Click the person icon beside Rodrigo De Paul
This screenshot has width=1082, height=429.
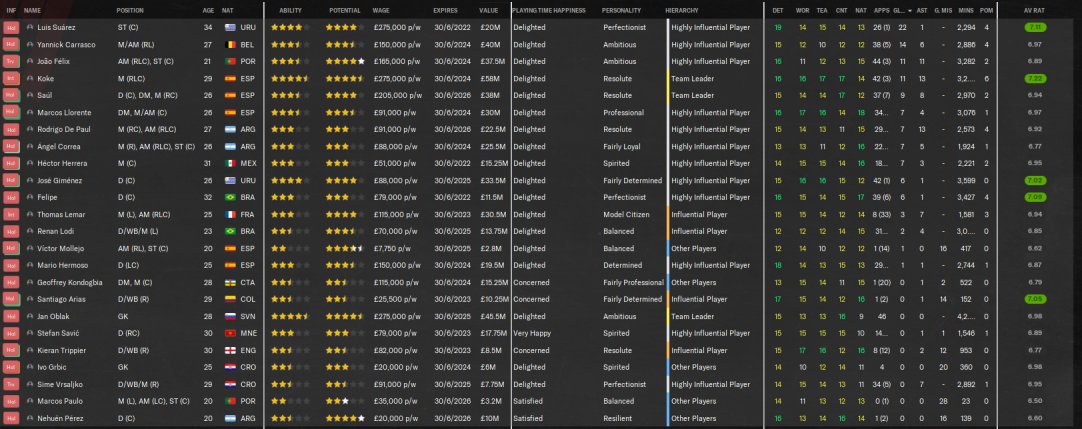30,130
